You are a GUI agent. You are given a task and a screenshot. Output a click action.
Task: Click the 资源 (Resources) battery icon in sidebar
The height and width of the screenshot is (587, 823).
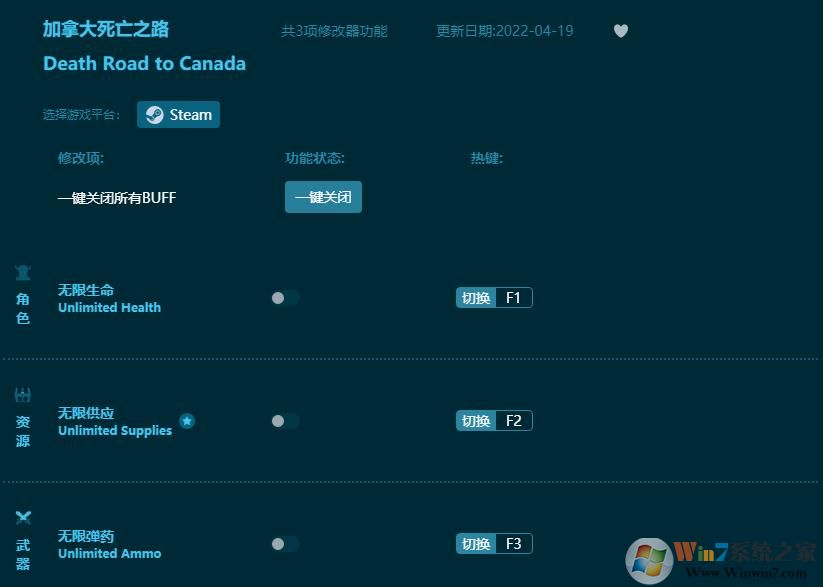coord(23,394)
